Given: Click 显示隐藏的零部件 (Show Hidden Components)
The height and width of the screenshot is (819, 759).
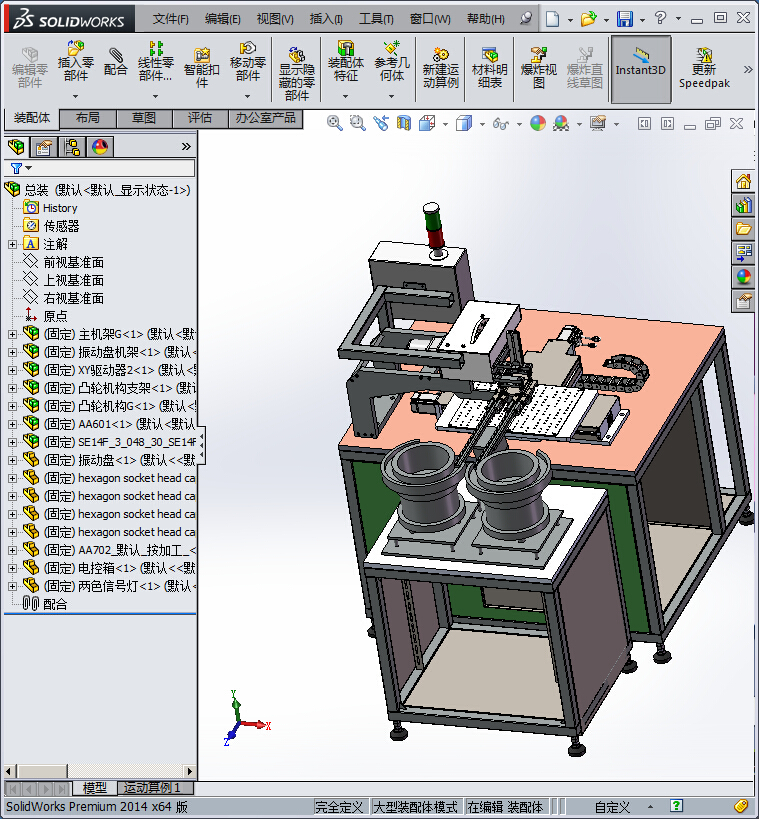Looking at the screenshot, I should (296, 73).
